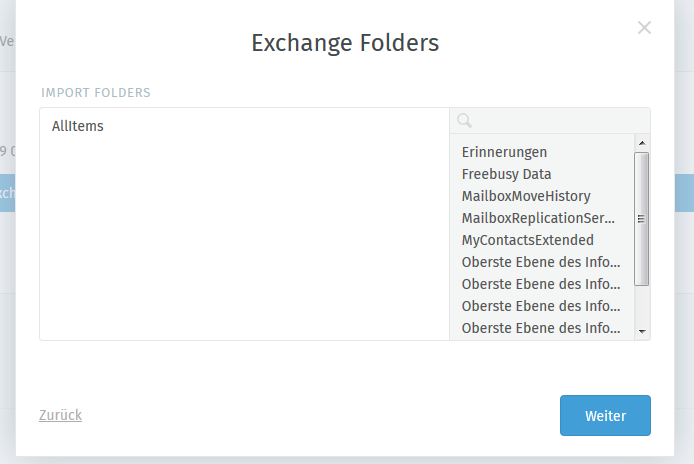Click scrollbar track below the thumb

pos(642,305)
